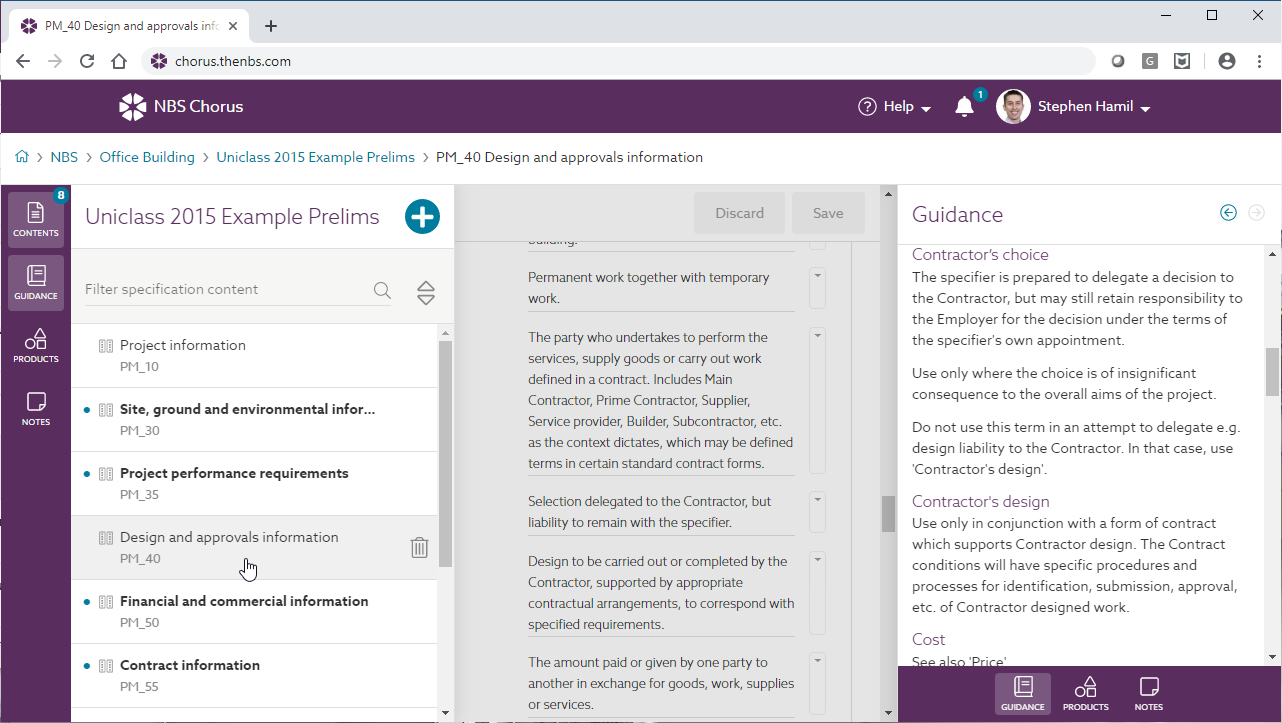The height and width of the screenshot is (723, 1282).
Task: Click center editor scrollbar thumb
Action: 887,514
